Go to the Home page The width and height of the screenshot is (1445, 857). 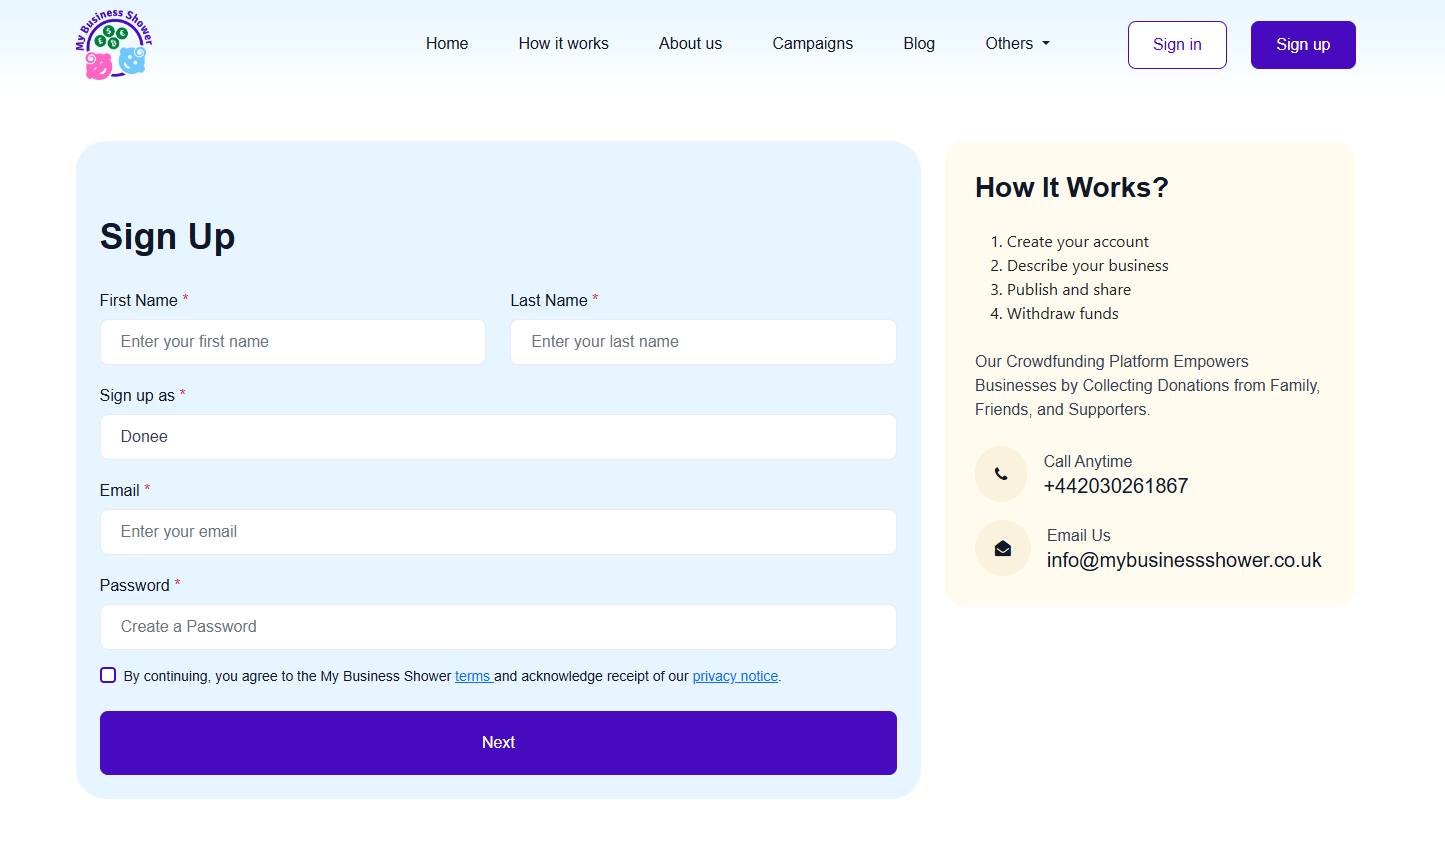coord(447,44)
